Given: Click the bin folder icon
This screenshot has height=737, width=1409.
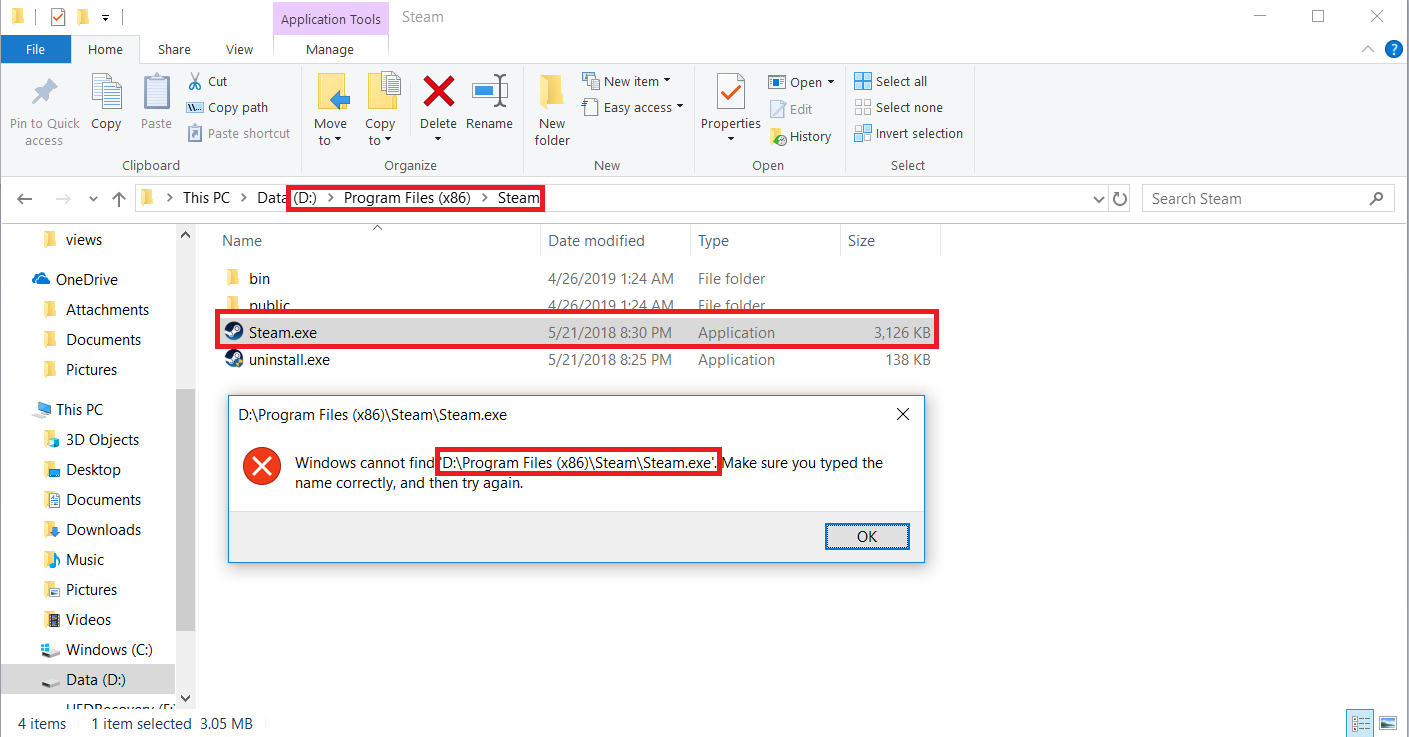Looking at the screenshot, I should tap(234, 278).
